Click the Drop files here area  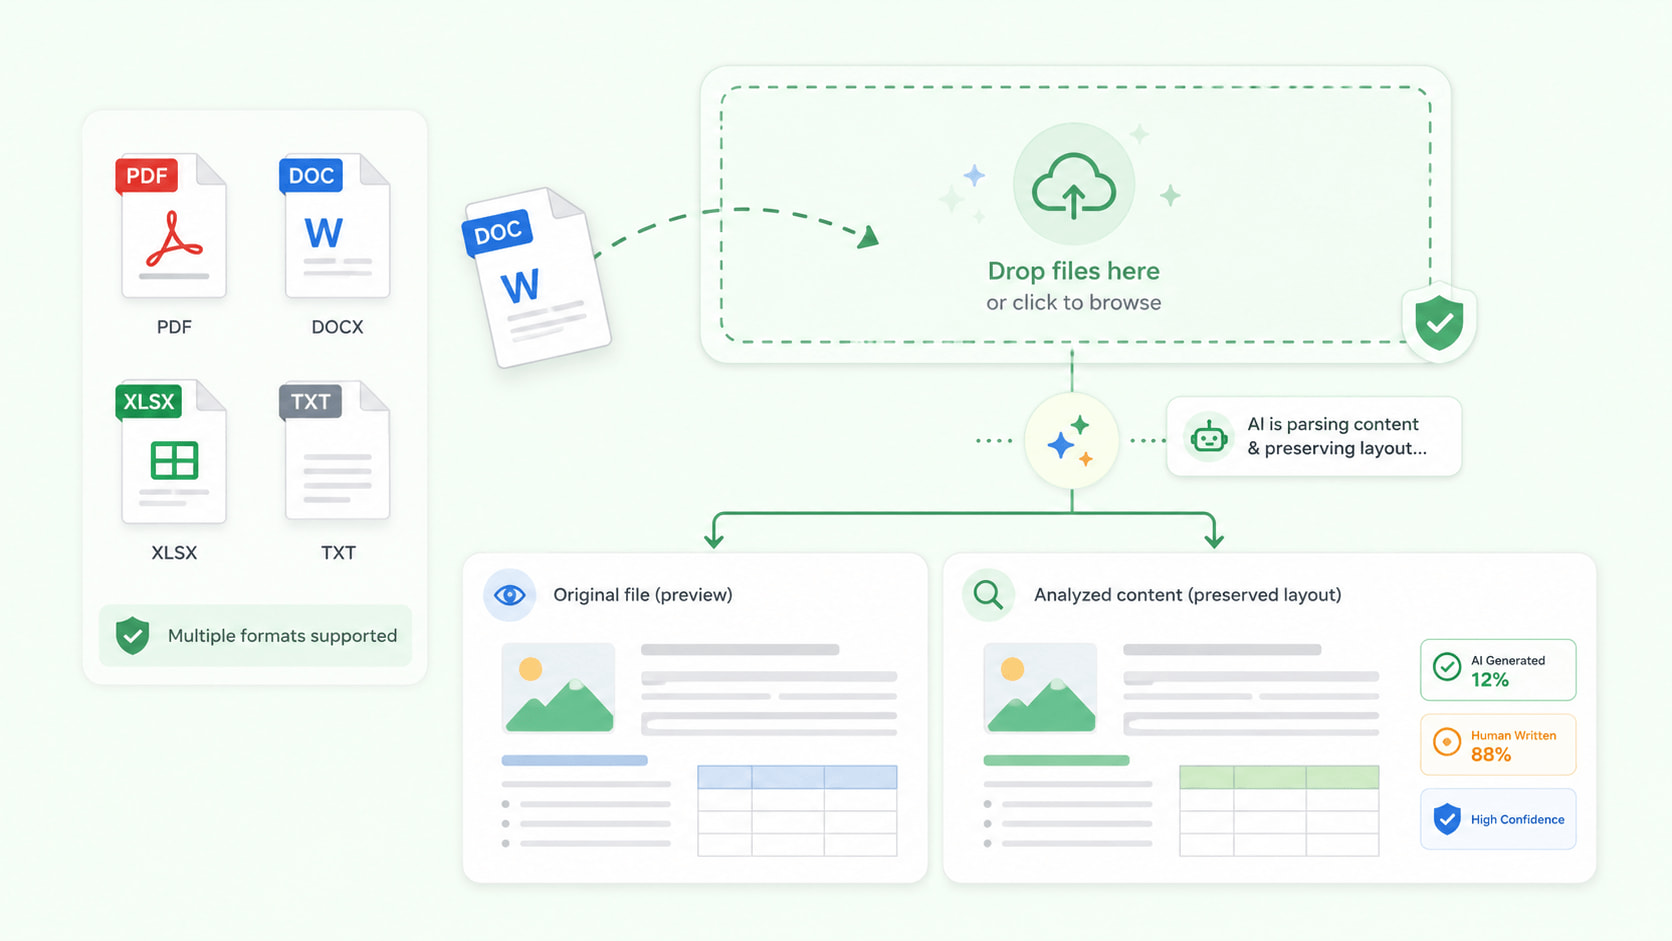click(1075, 214)
